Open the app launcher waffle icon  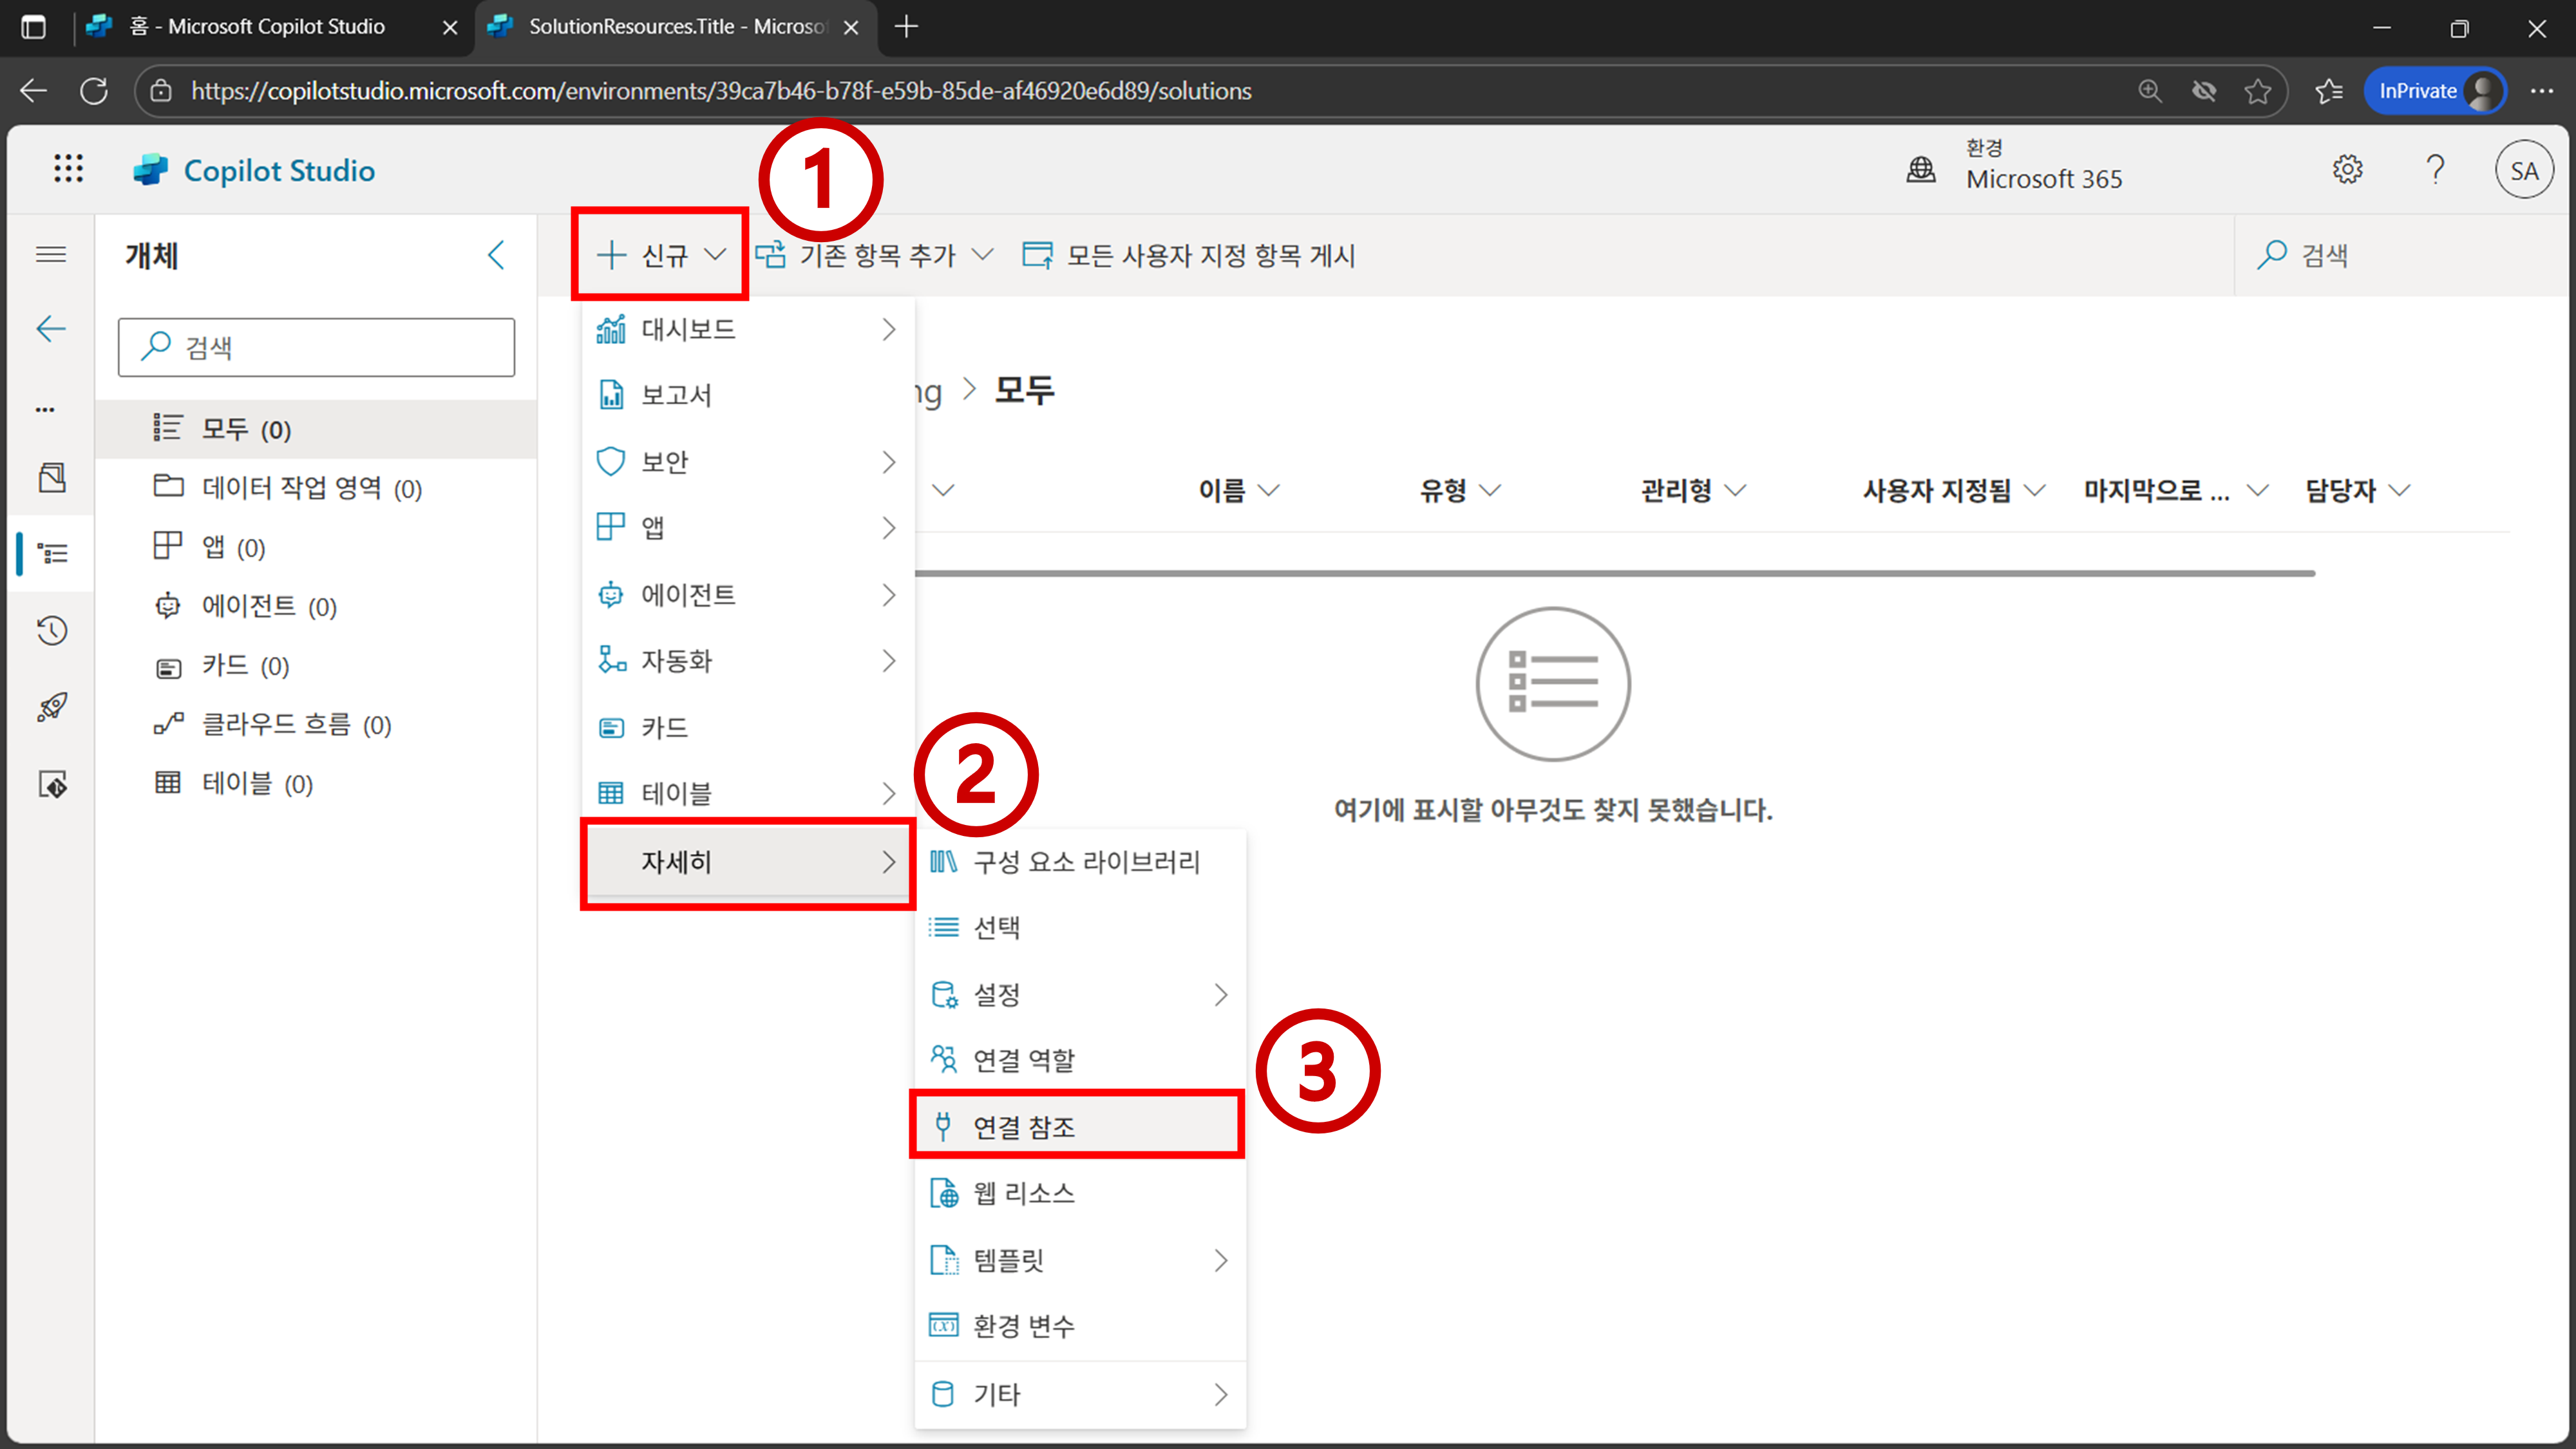point(68,169)
